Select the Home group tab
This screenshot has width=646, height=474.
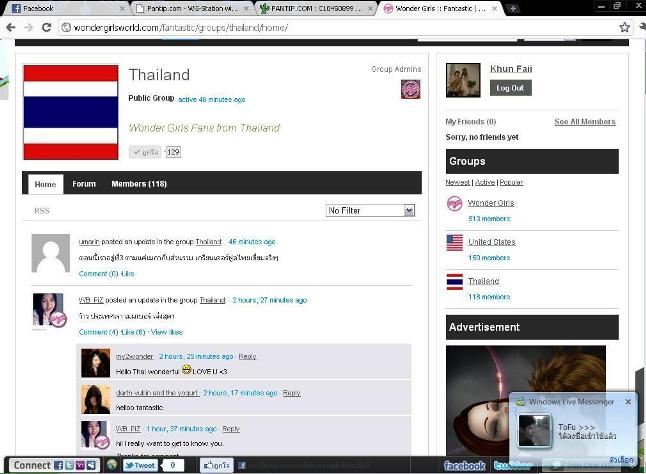[45, 184]
